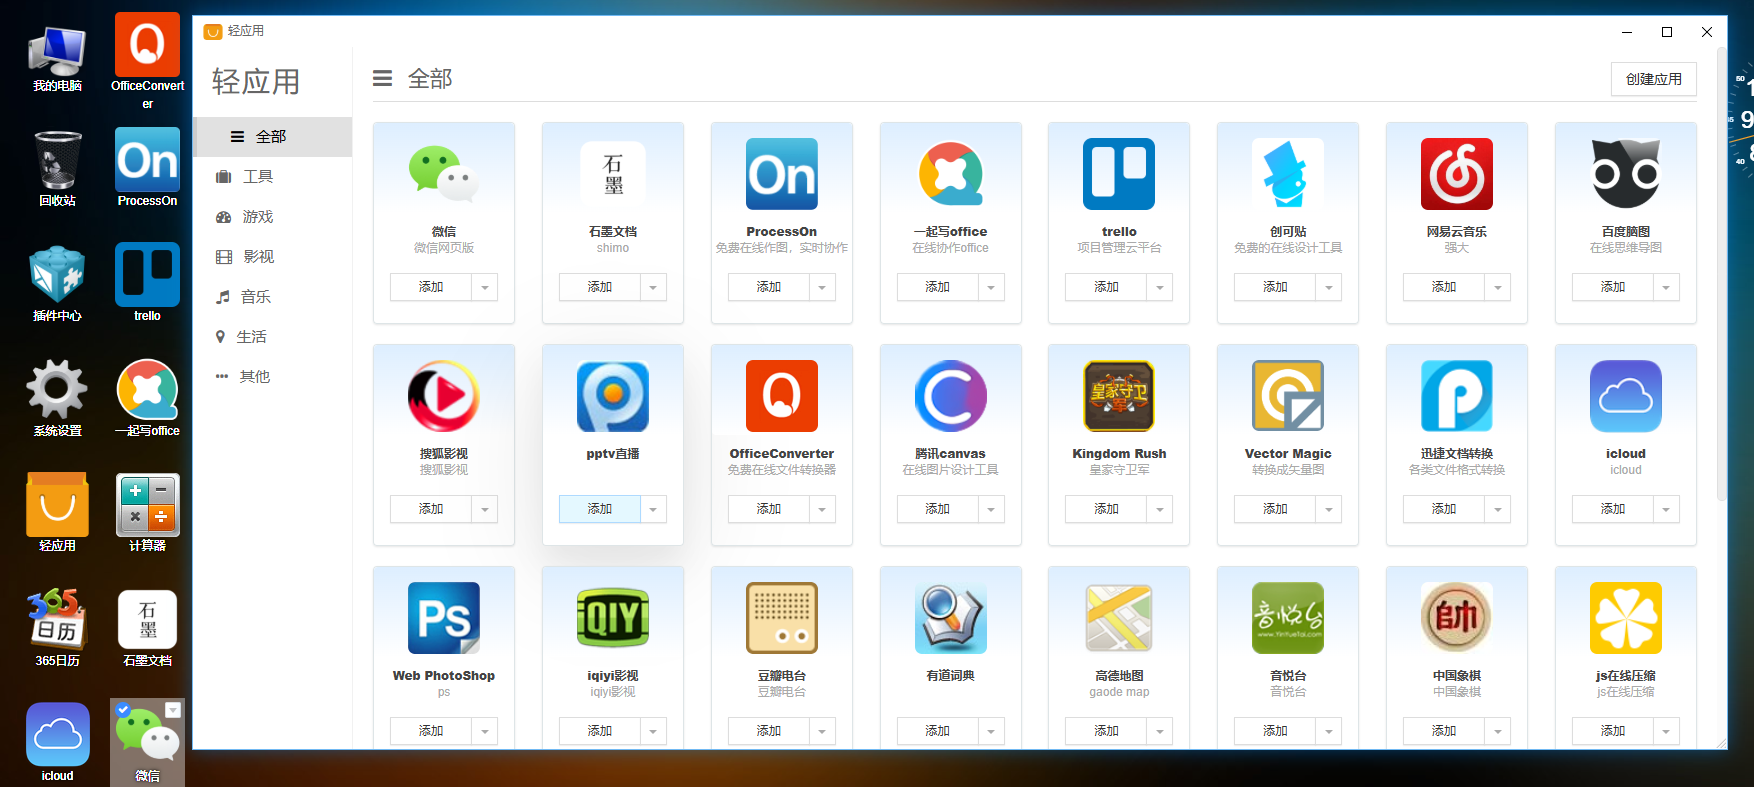Click the 一起写office icon in the app grid
The width and height of the screenshot is (1754, 787).
(951, 174)
